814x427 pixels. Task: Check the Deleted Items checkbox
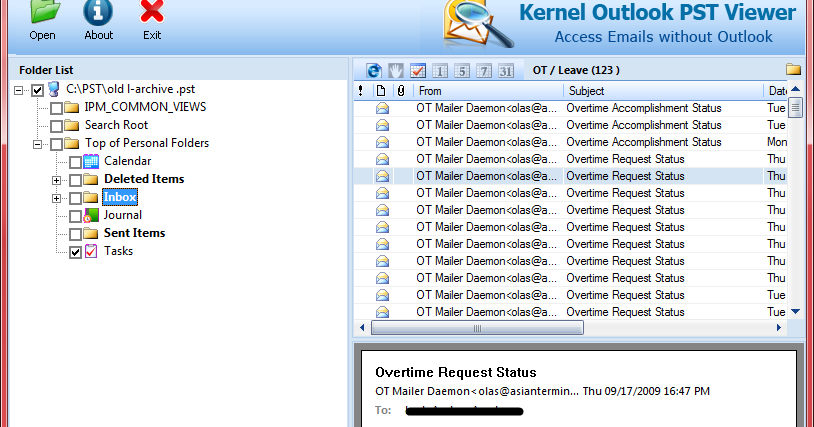pos(75,180)
